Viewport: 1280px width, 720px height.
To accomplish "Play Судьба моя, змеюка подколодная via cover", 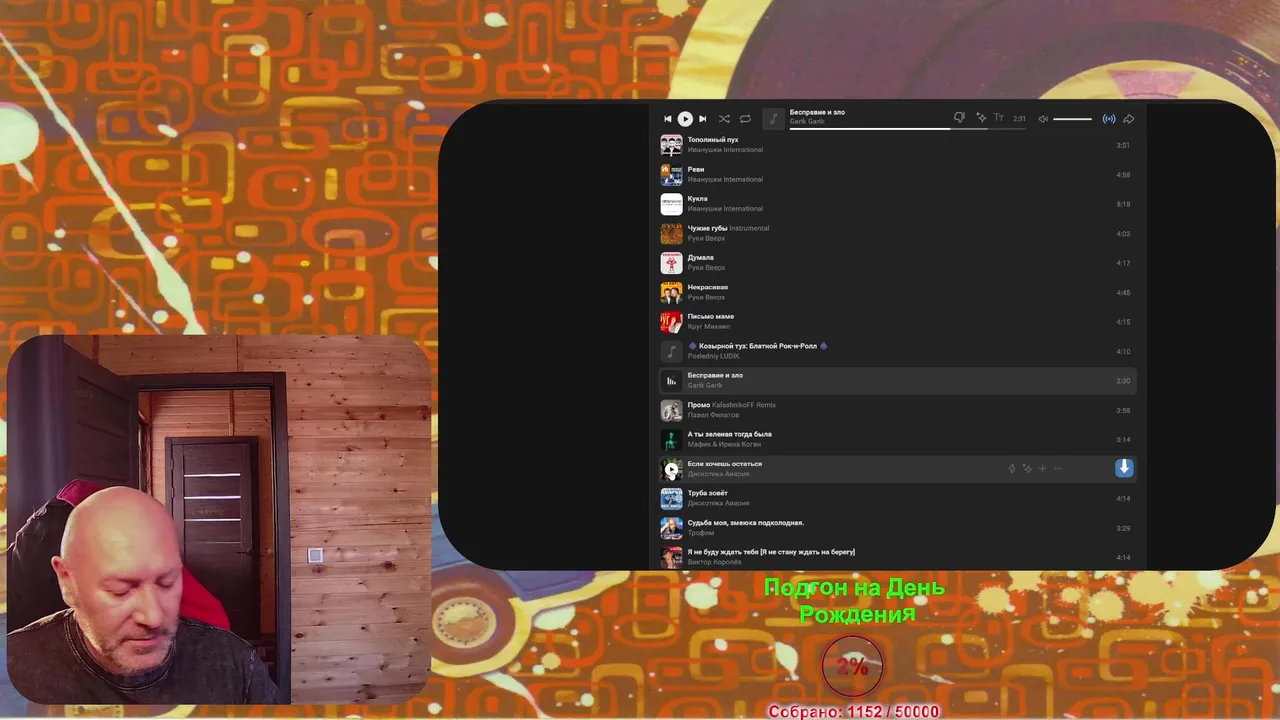I will pyautogui.click(x=671, y=528).
